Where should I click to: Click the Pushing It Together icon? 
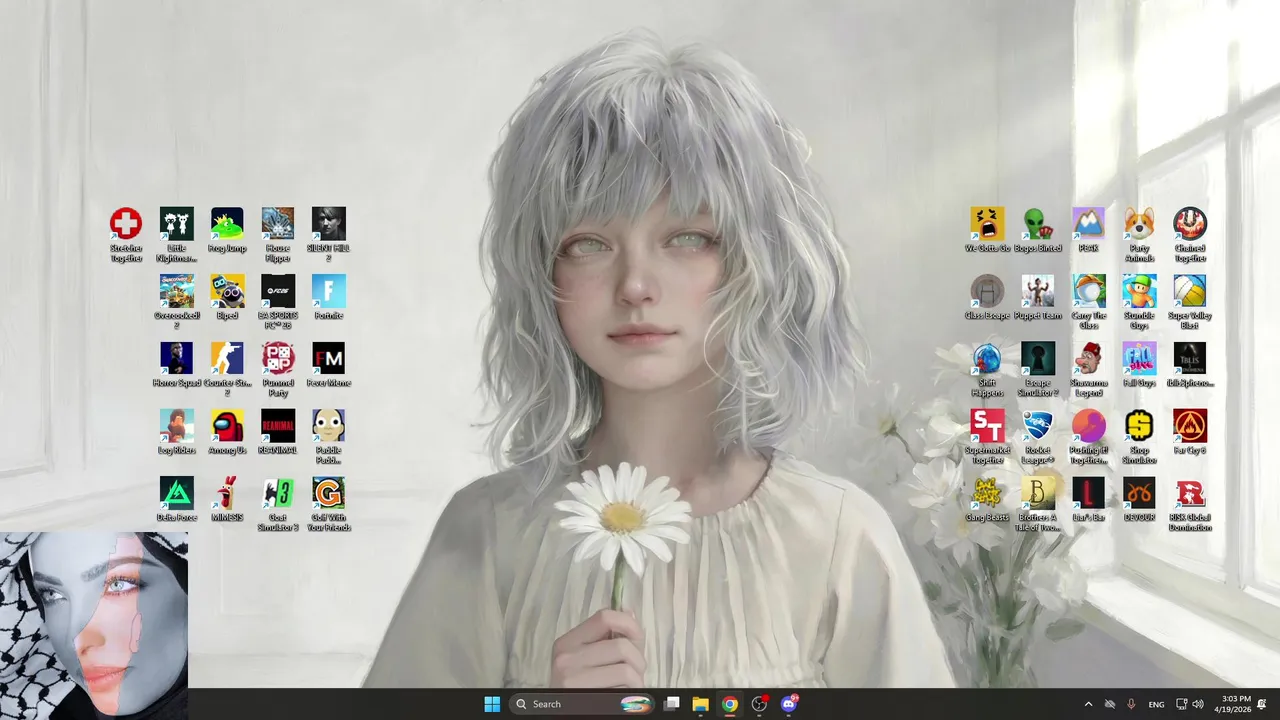pyautogui.click(x=1089, y=426)
